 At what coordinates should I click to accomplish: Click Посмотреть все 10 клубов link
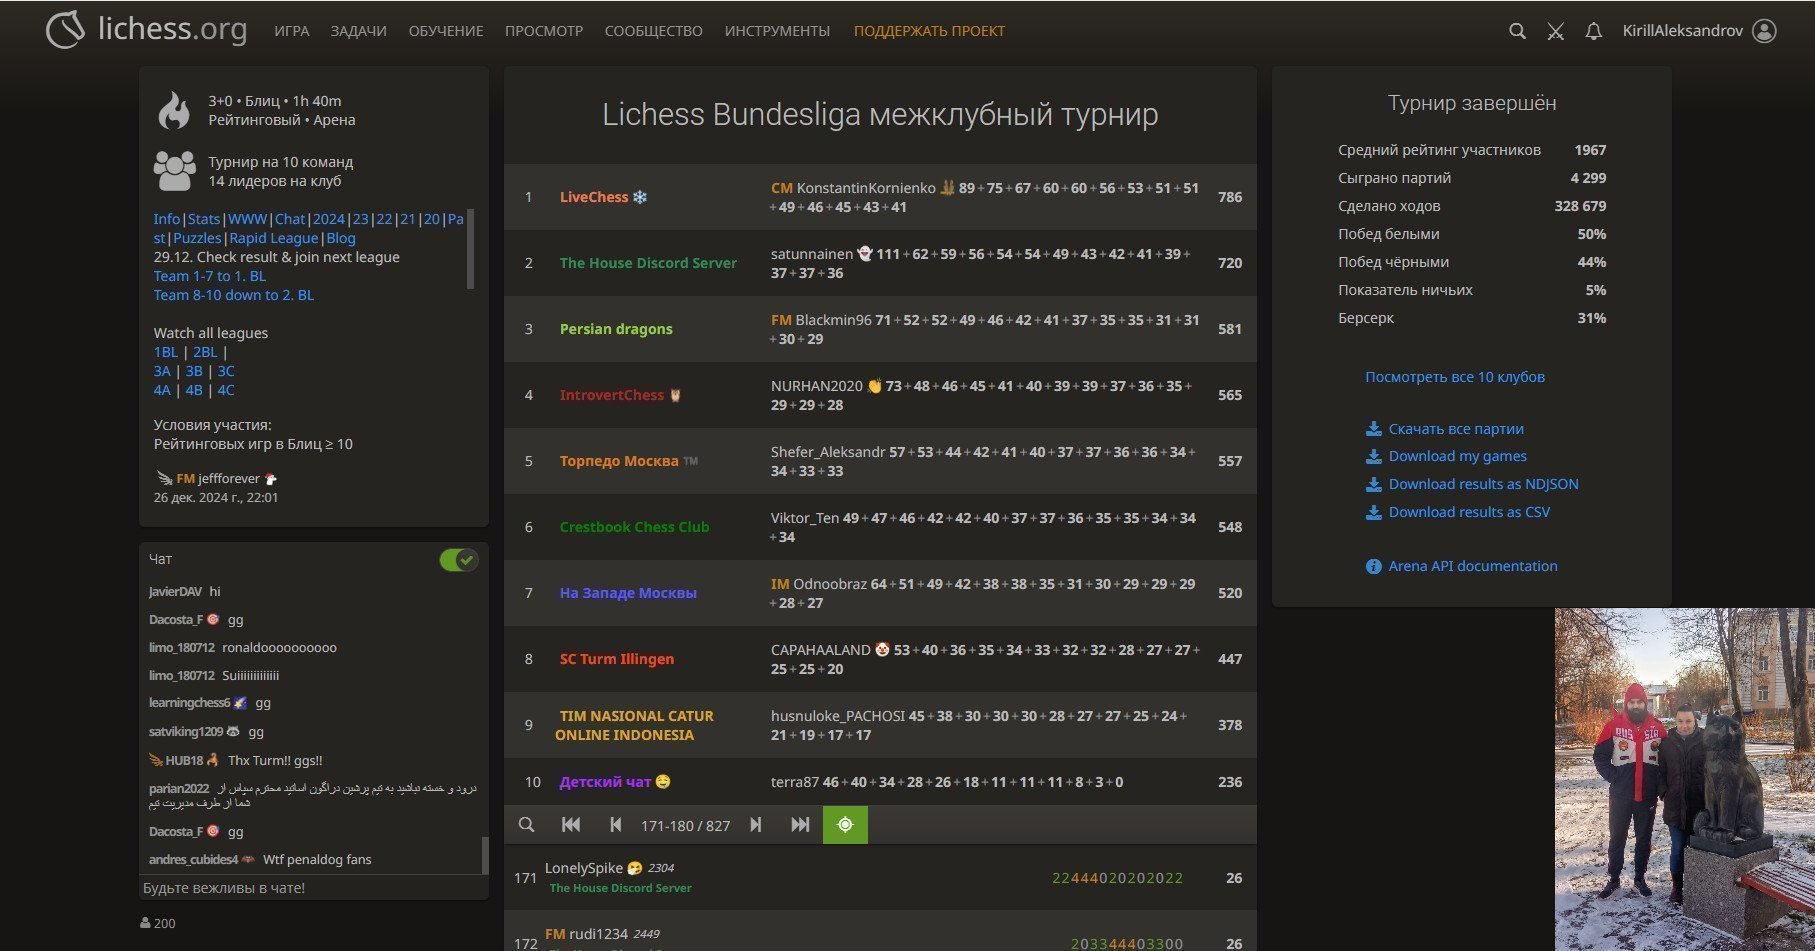click(1455, 377)
